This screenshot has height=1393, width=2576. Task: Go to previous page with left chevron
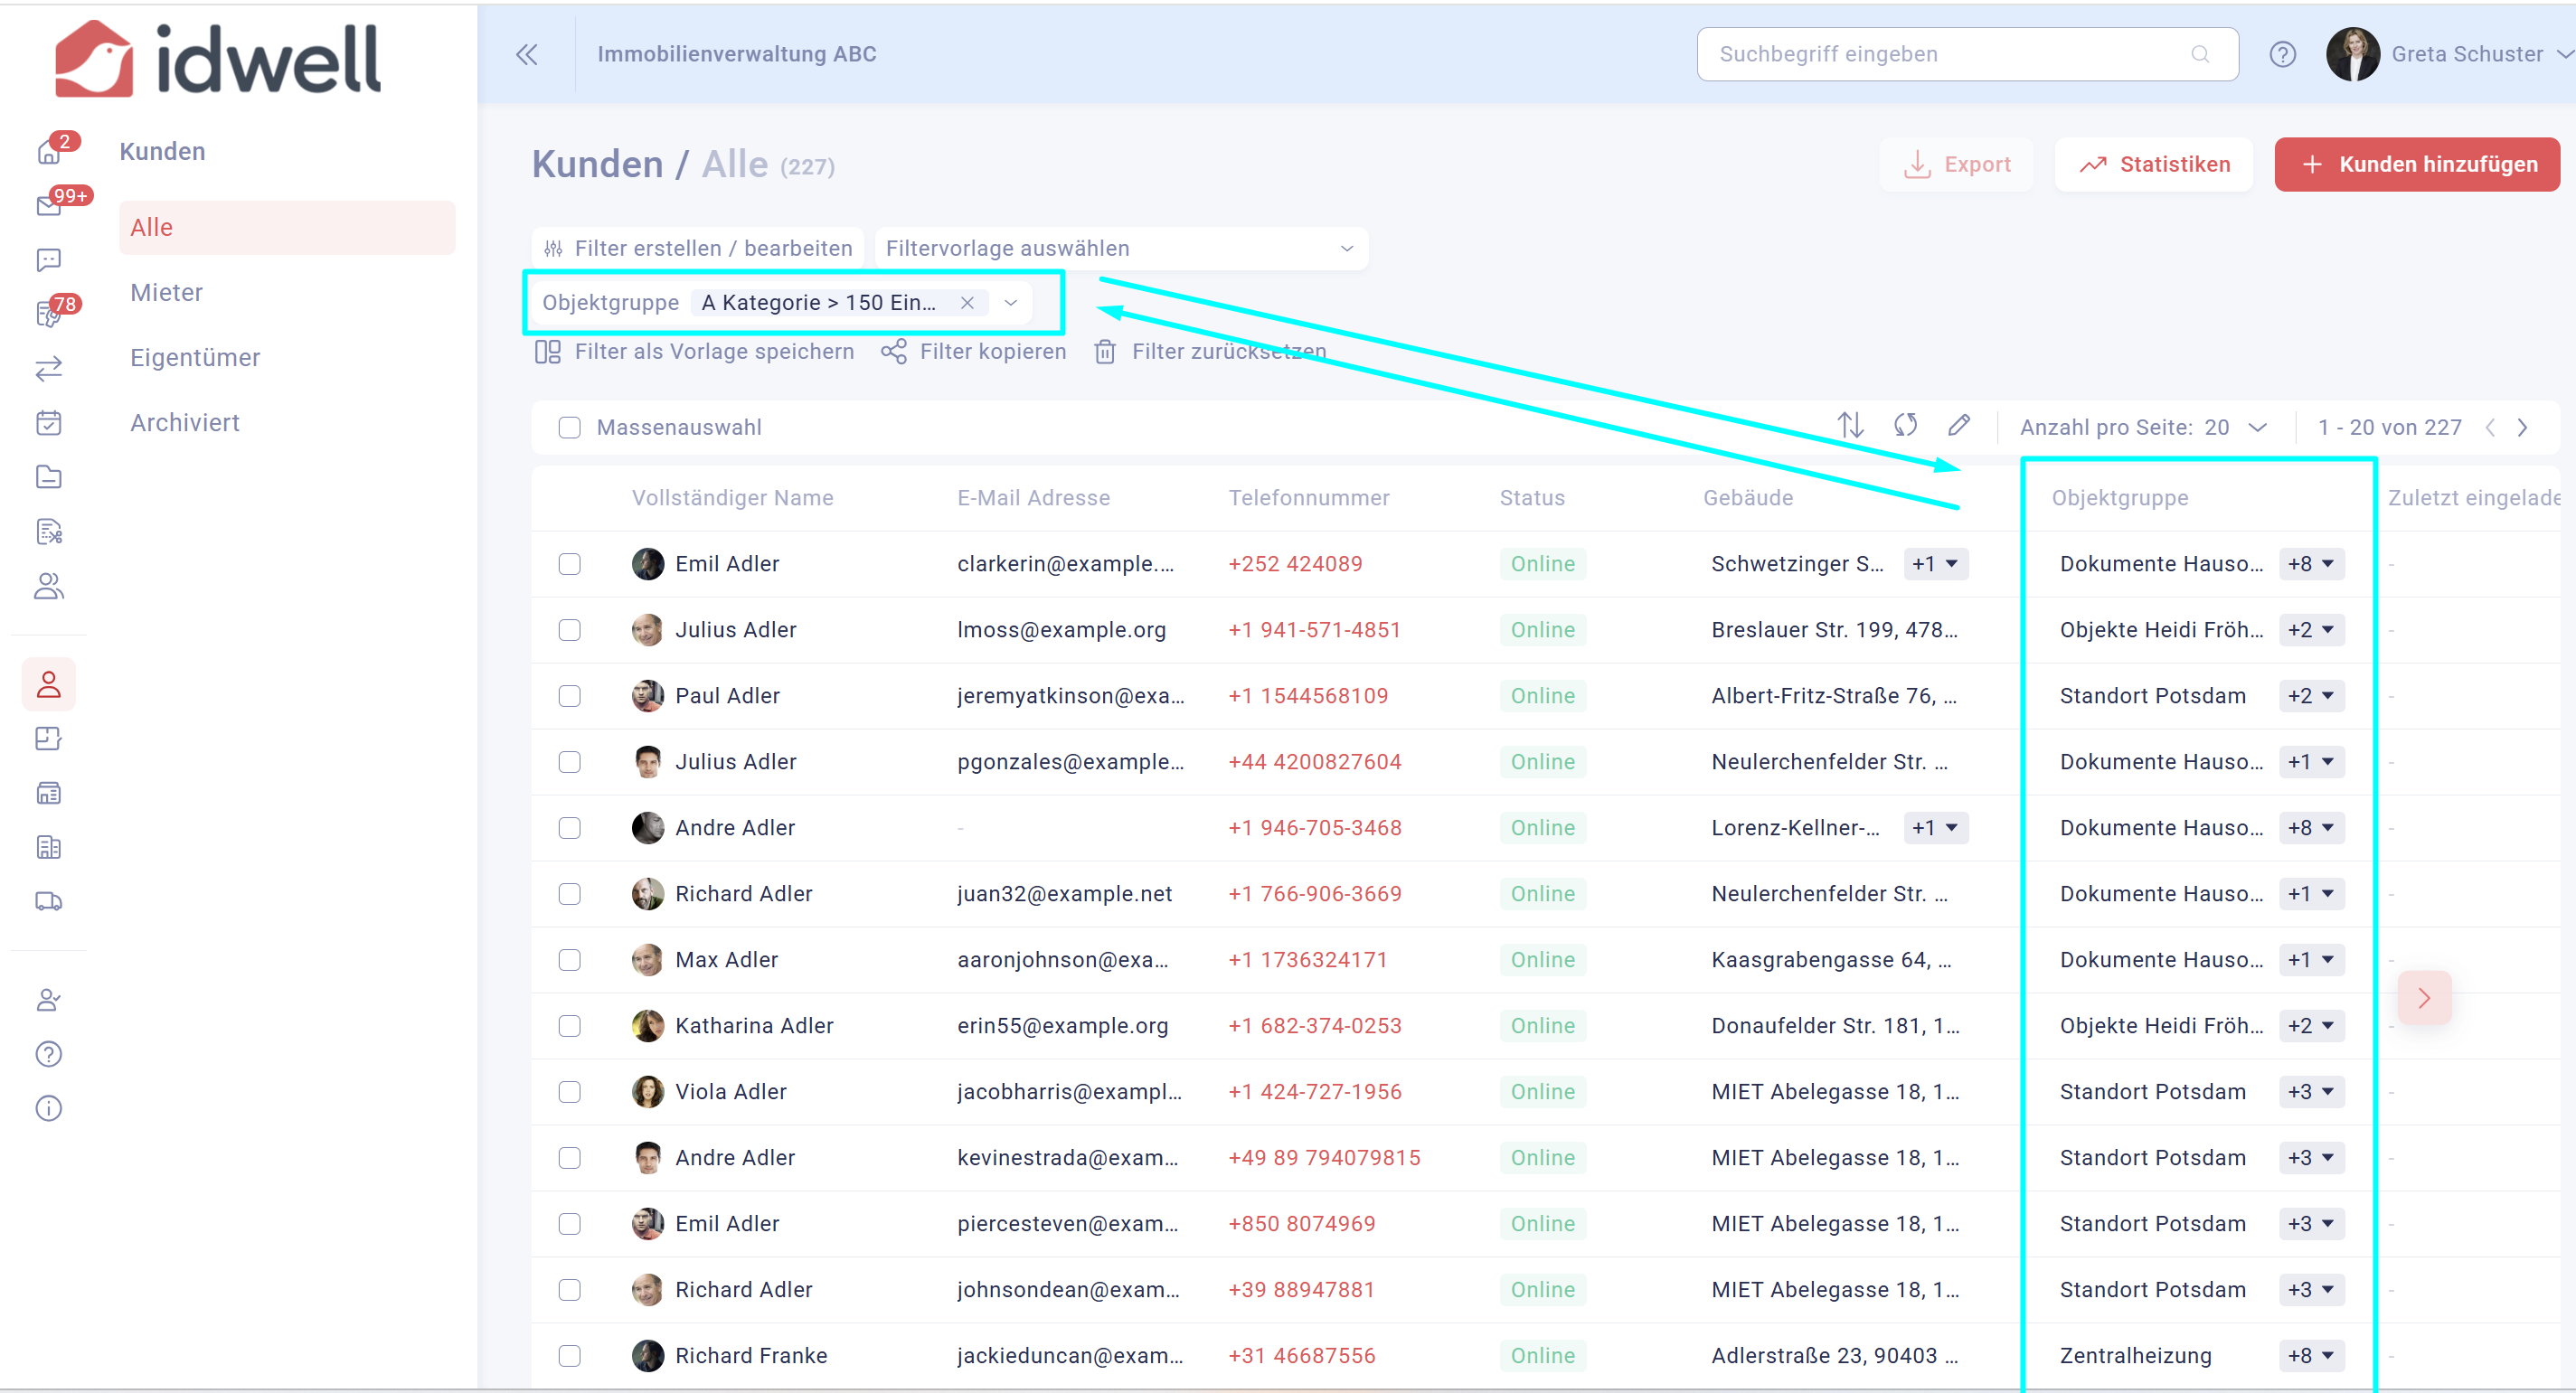point(2490,428)
